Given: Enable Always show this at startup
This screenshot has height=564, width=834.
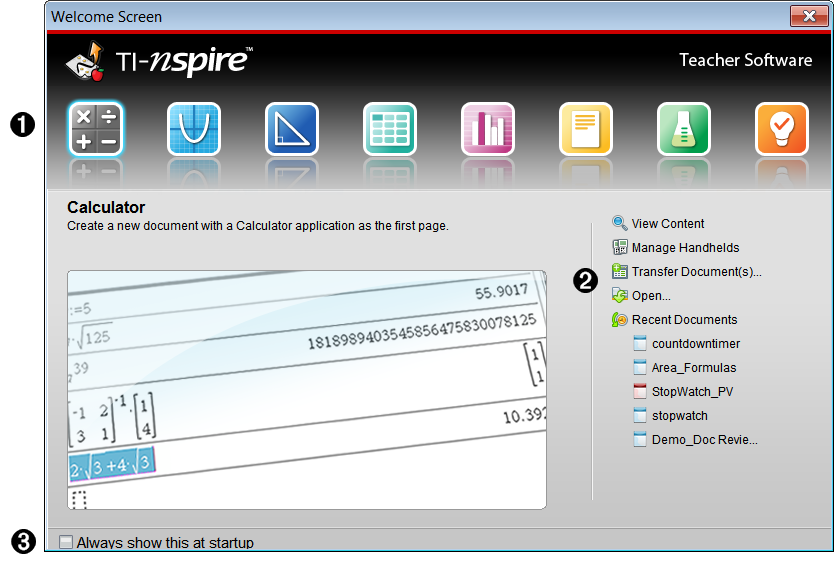Looking at the screenshot, I should pyautogui.click(x=66, y=542).
